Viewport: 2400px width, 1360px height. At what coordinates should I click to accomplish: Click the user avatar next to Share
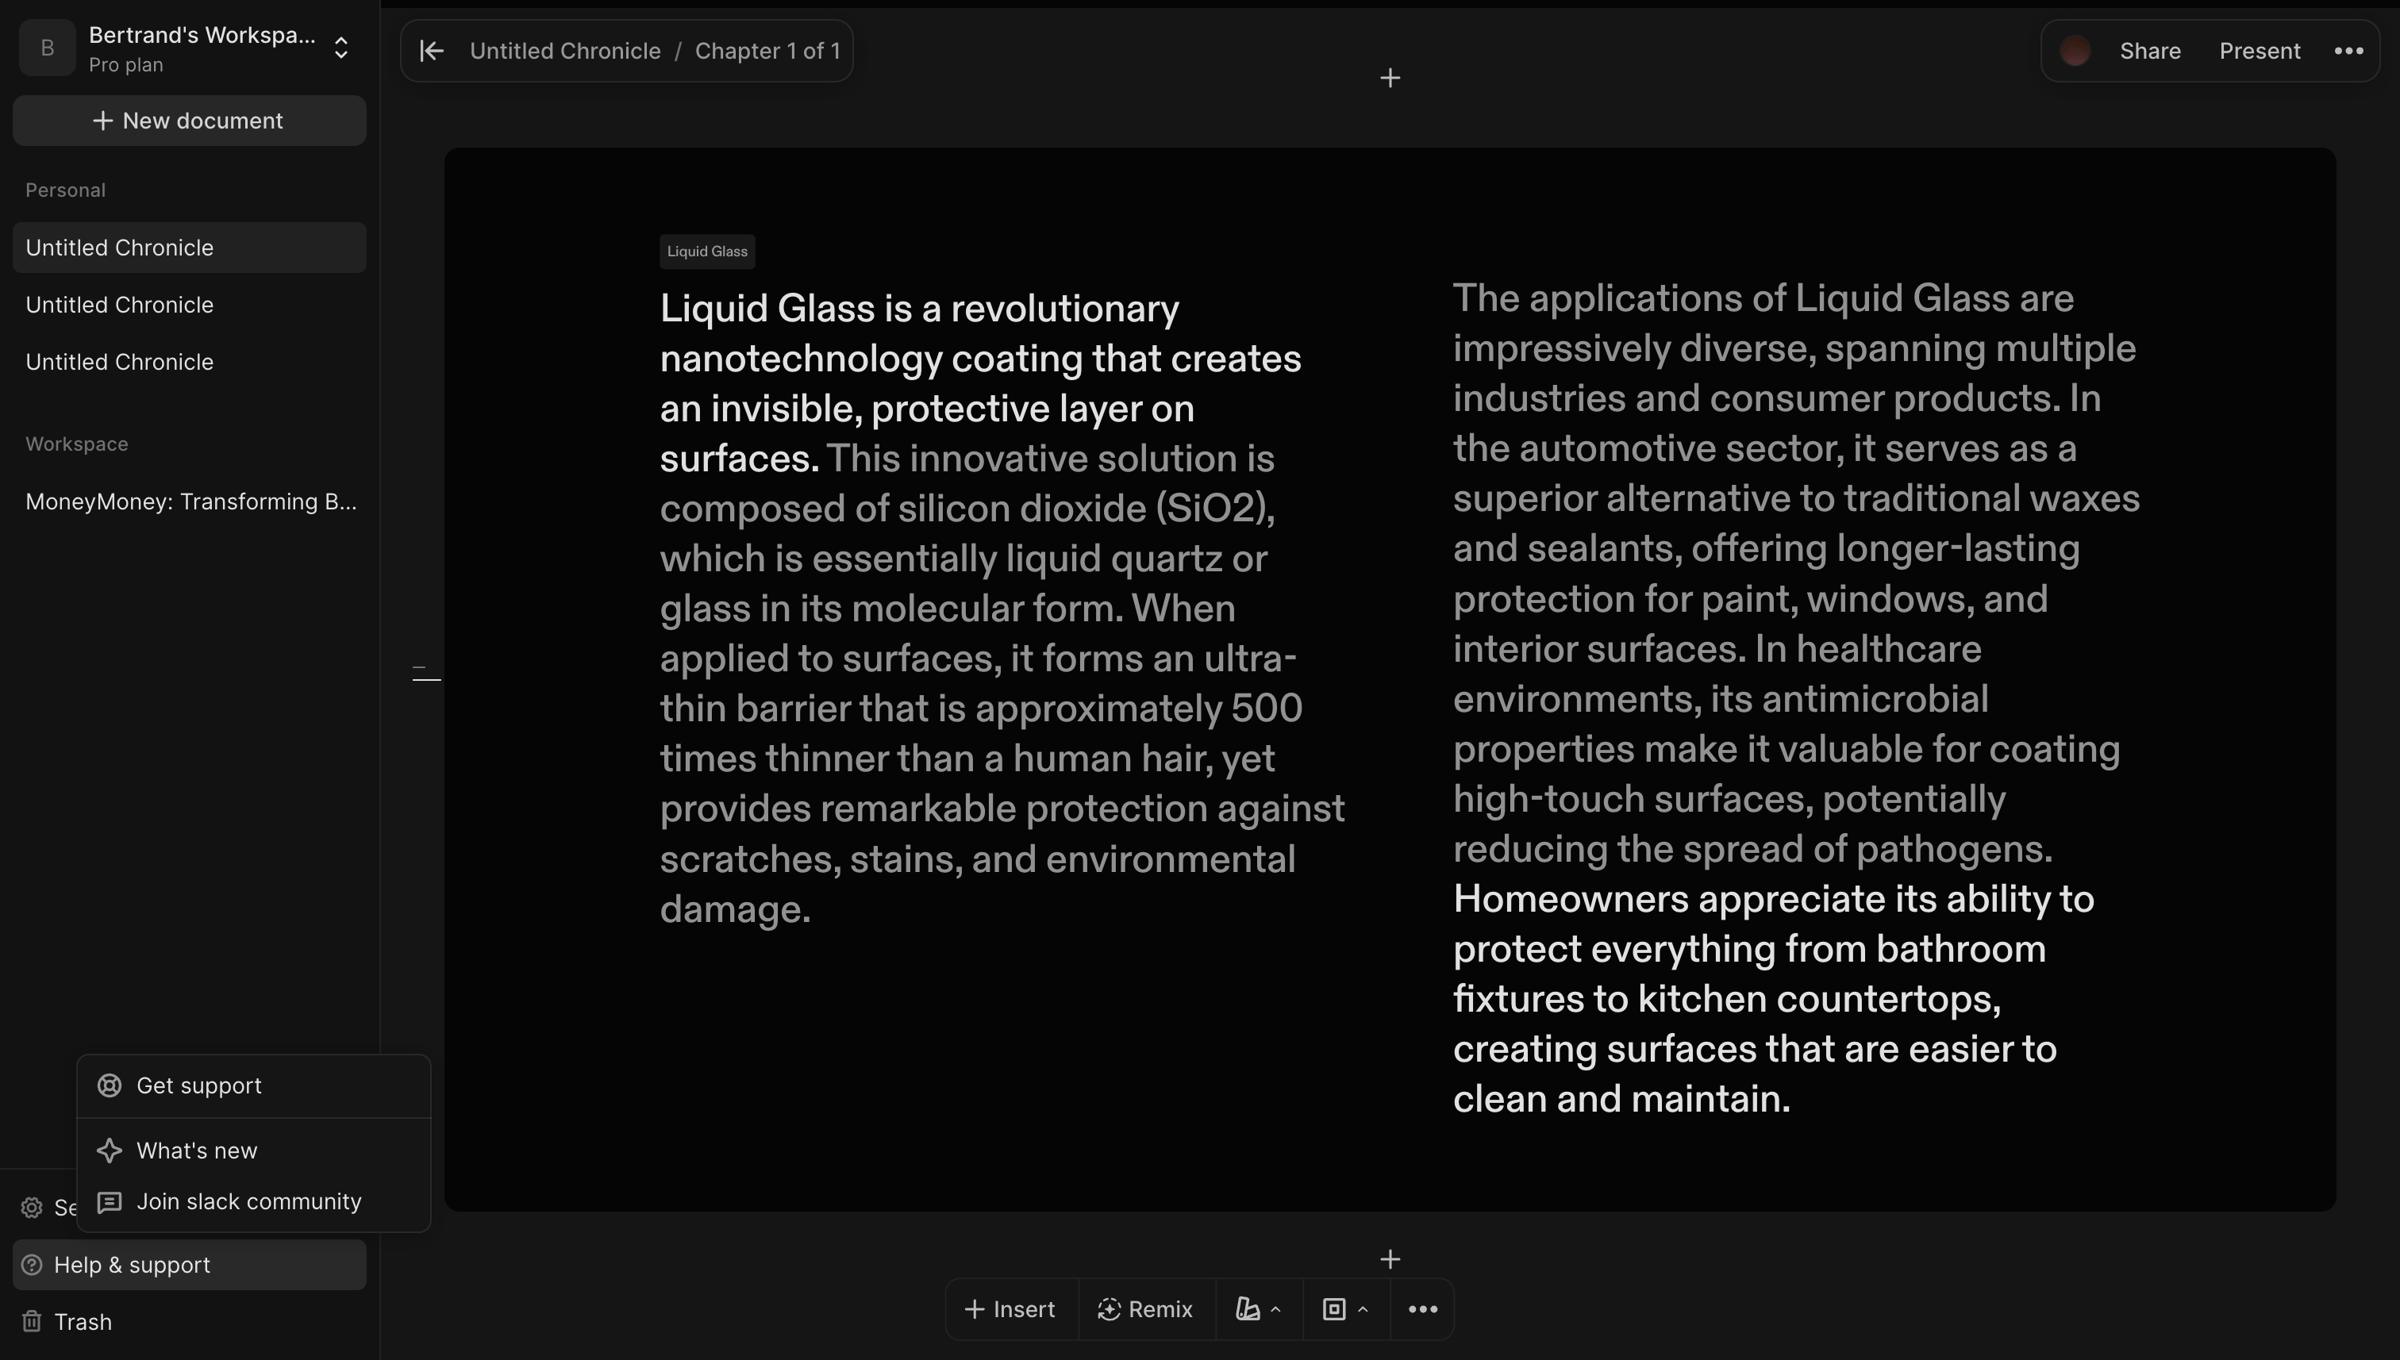pos(2075,51)
